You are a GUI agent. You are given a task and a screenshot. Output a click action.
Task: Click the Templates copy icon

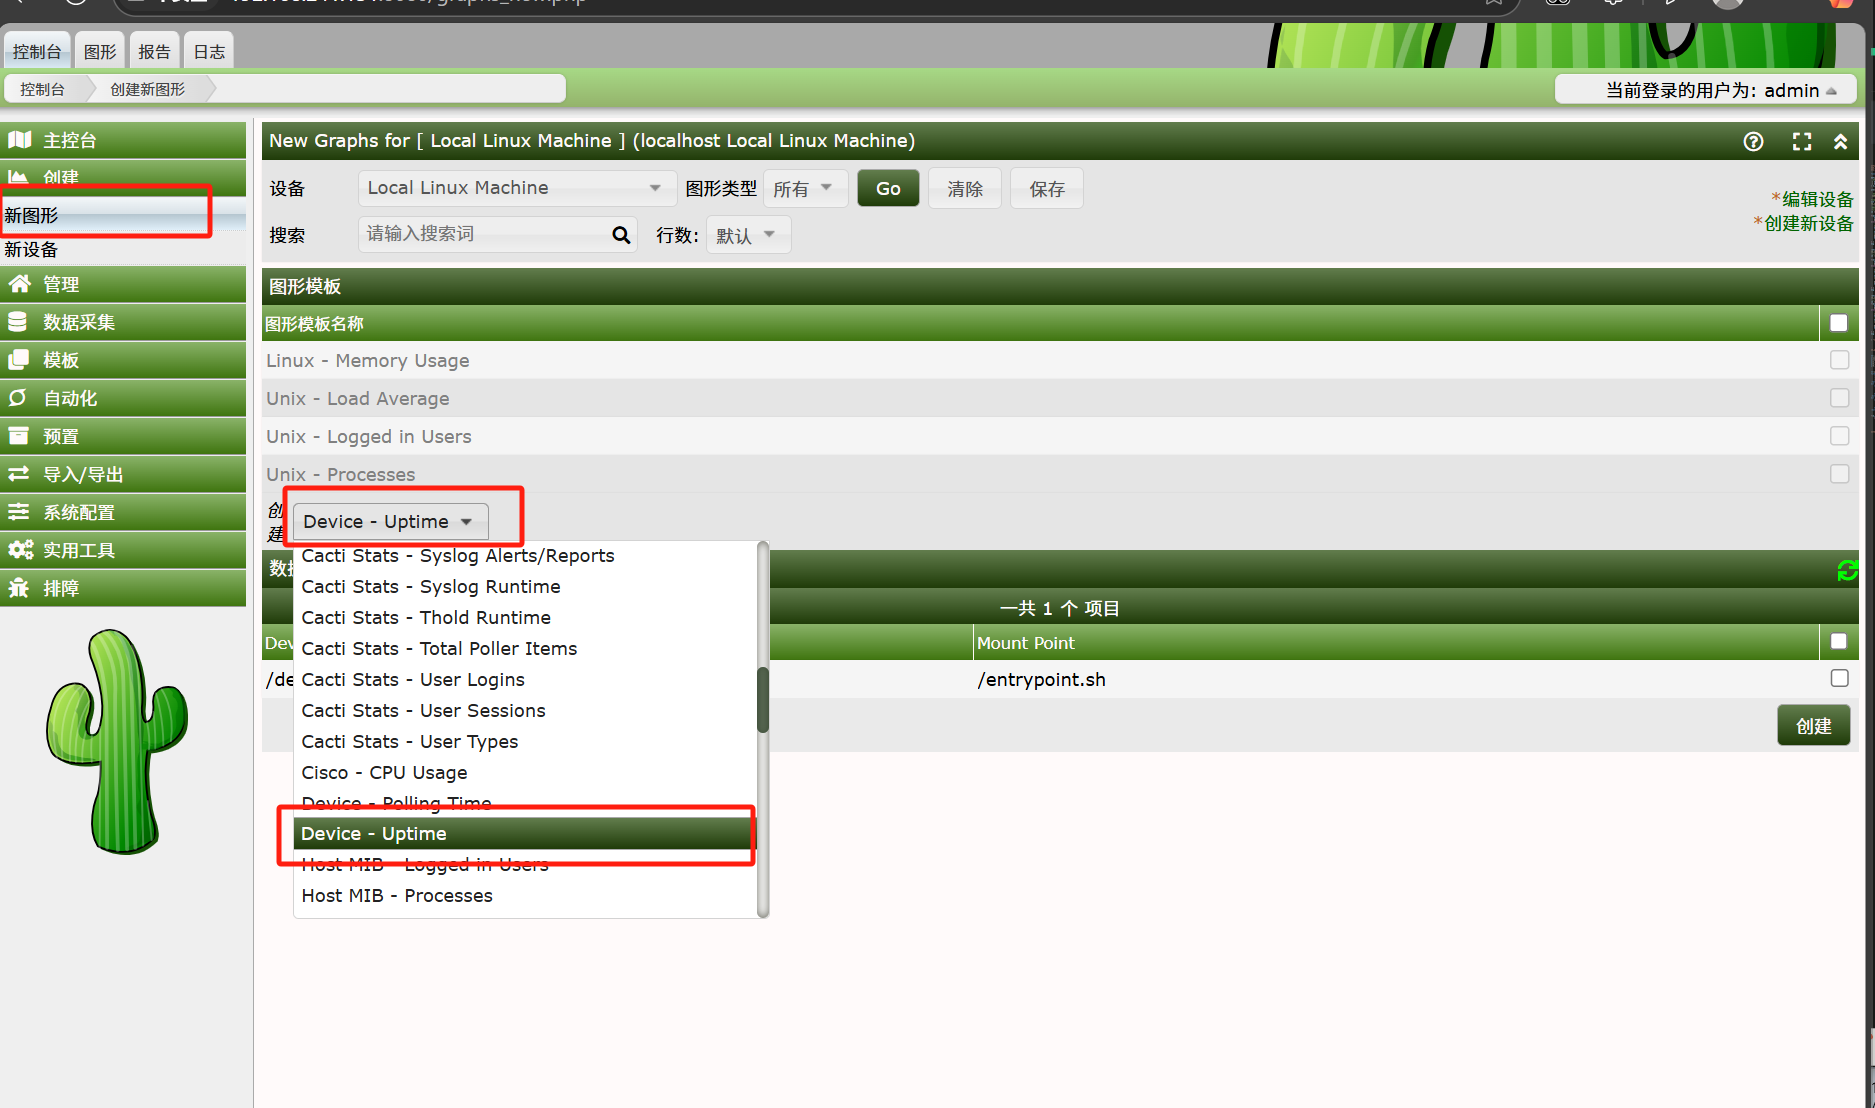point(18,360)
